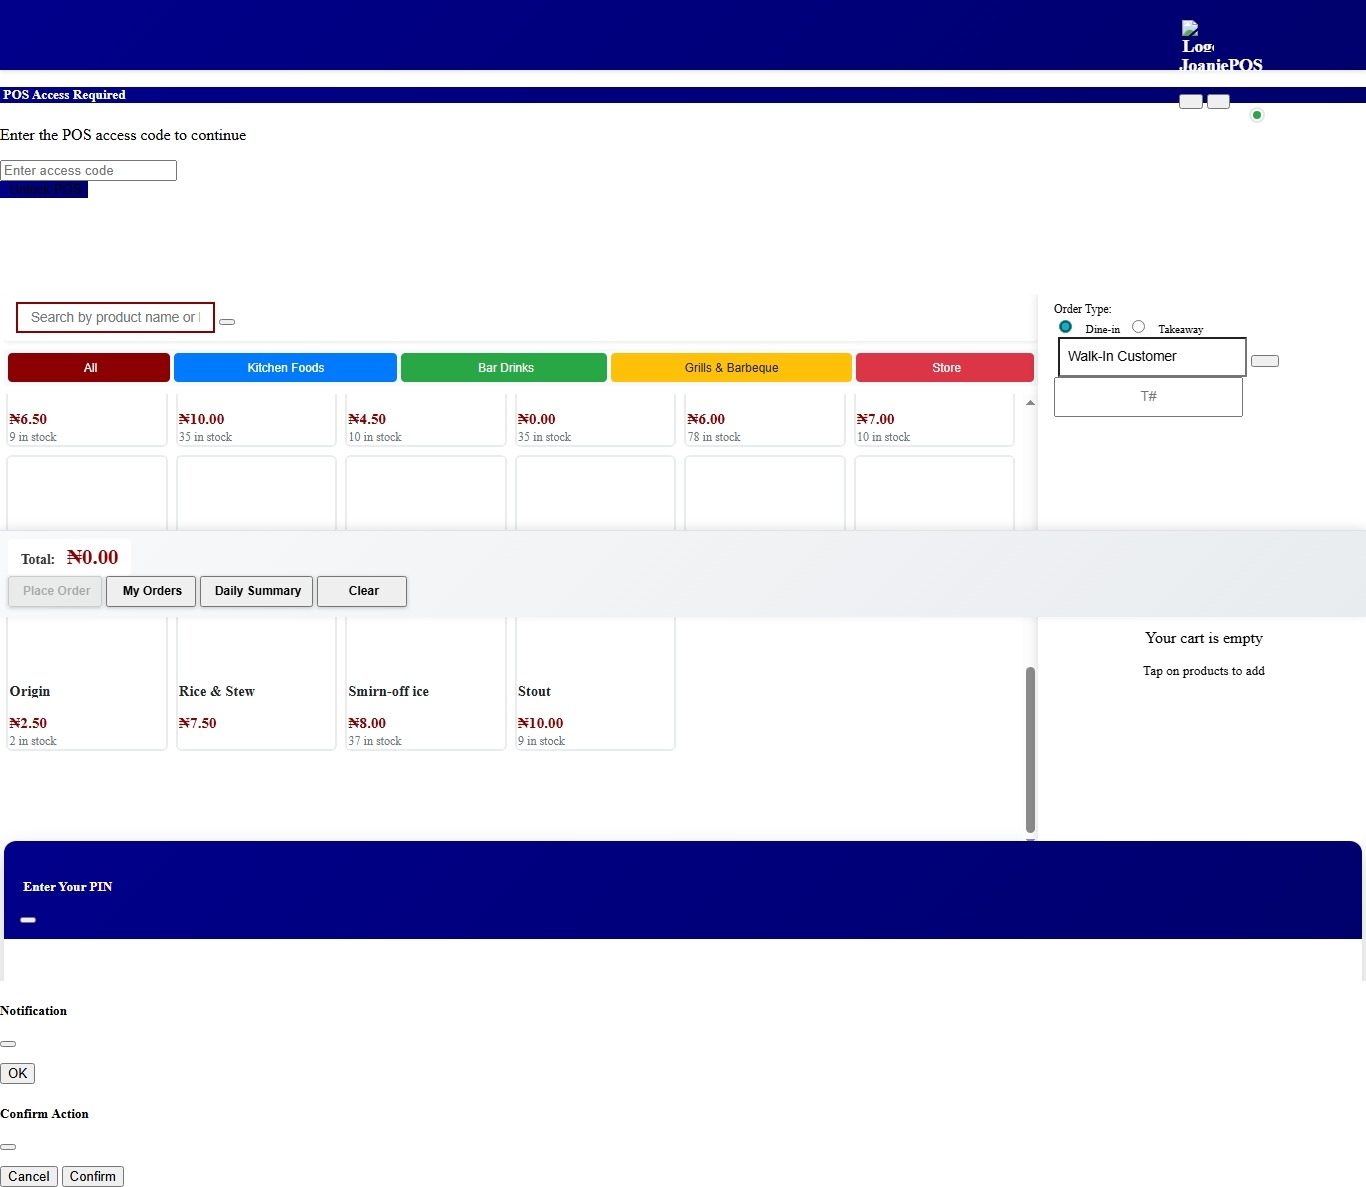Click the small close button under Confirm Action heading

[8, 1147]
